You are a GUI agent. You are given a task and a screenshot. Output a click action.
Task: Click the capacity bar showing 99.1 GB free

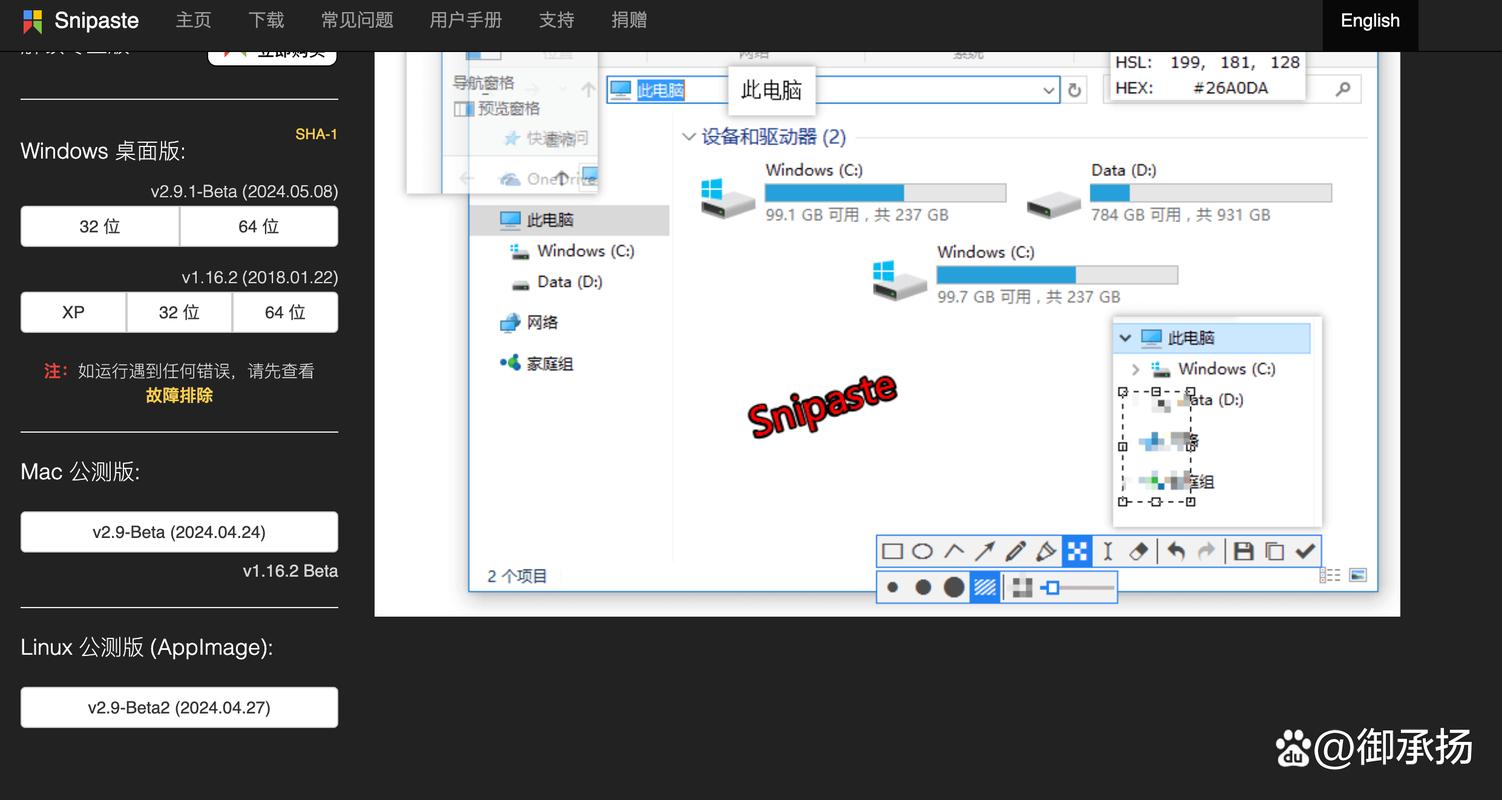coord(885,193)
